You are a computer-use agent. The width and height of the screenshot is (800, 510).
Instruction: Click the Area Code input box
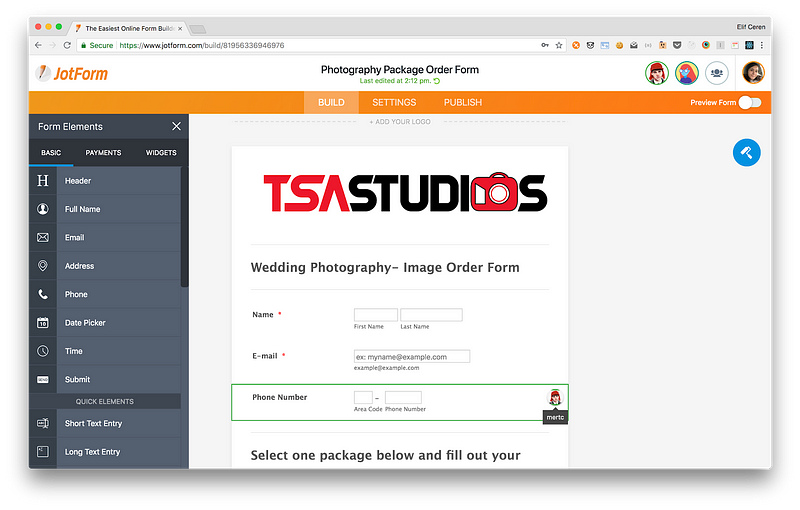click(x=363, y=397)
